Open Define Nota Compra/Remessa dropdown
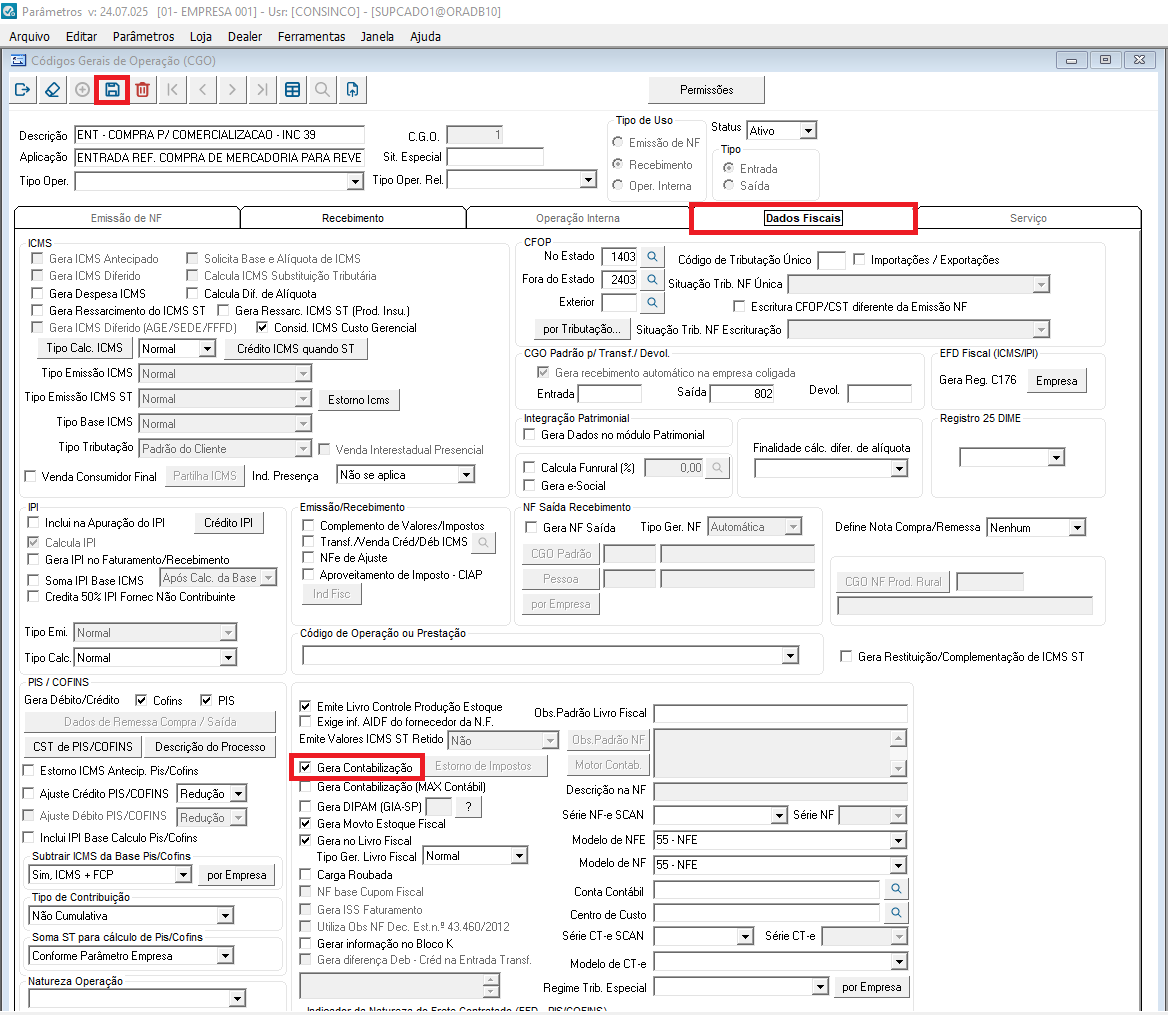The image size is (1168, 1015). pos(1076,527)
